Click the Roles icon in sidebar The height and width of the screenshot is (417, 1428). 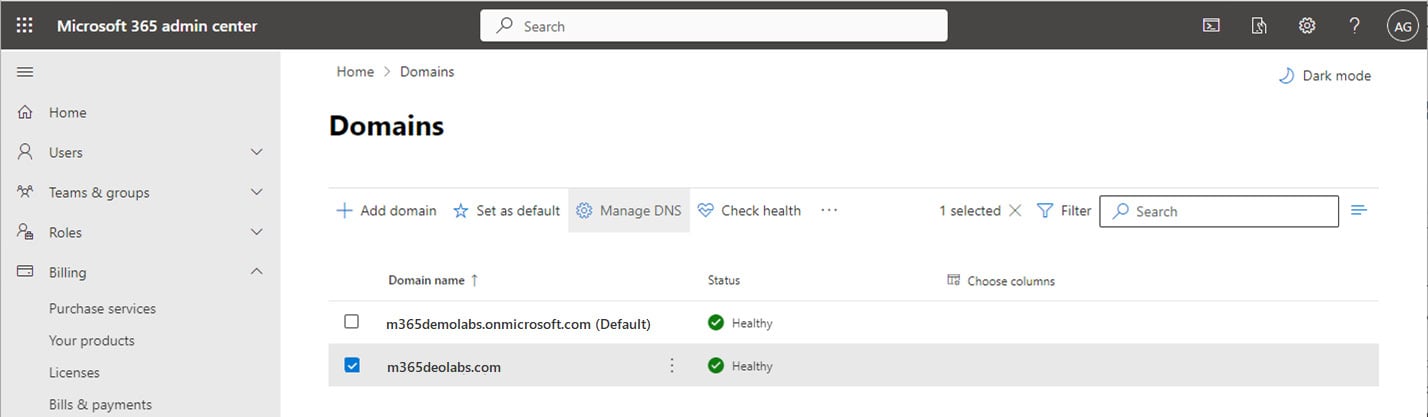click(26, 232)
